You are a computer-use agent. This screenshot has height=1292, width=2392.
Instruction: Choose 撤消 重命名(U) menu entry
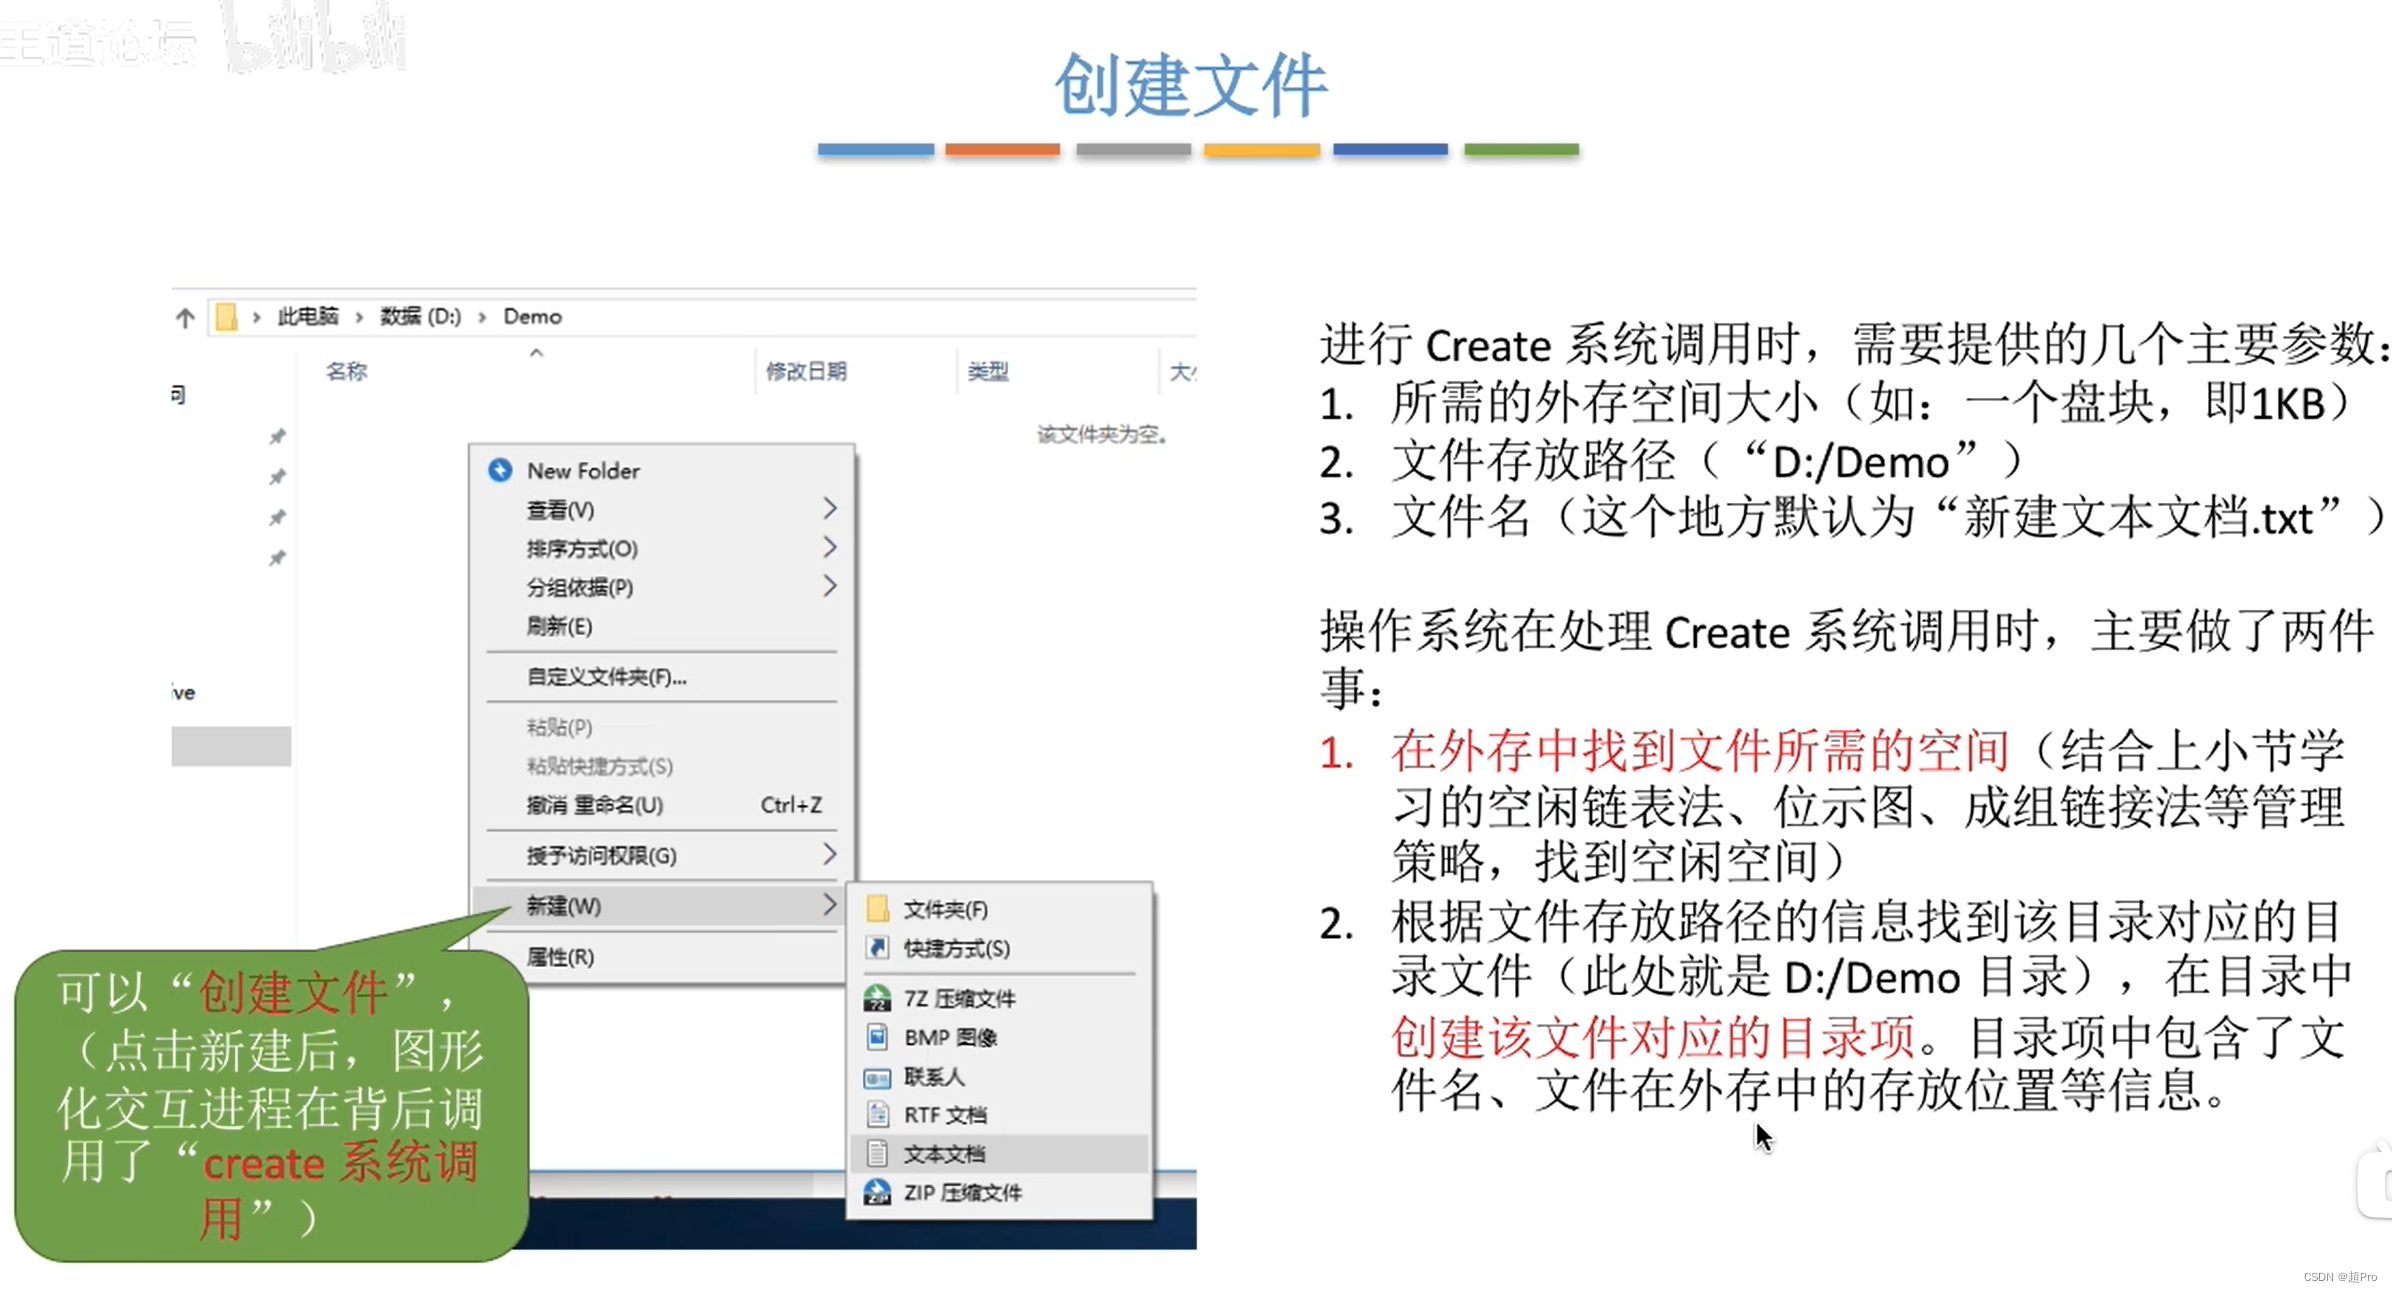pos(662,805)
